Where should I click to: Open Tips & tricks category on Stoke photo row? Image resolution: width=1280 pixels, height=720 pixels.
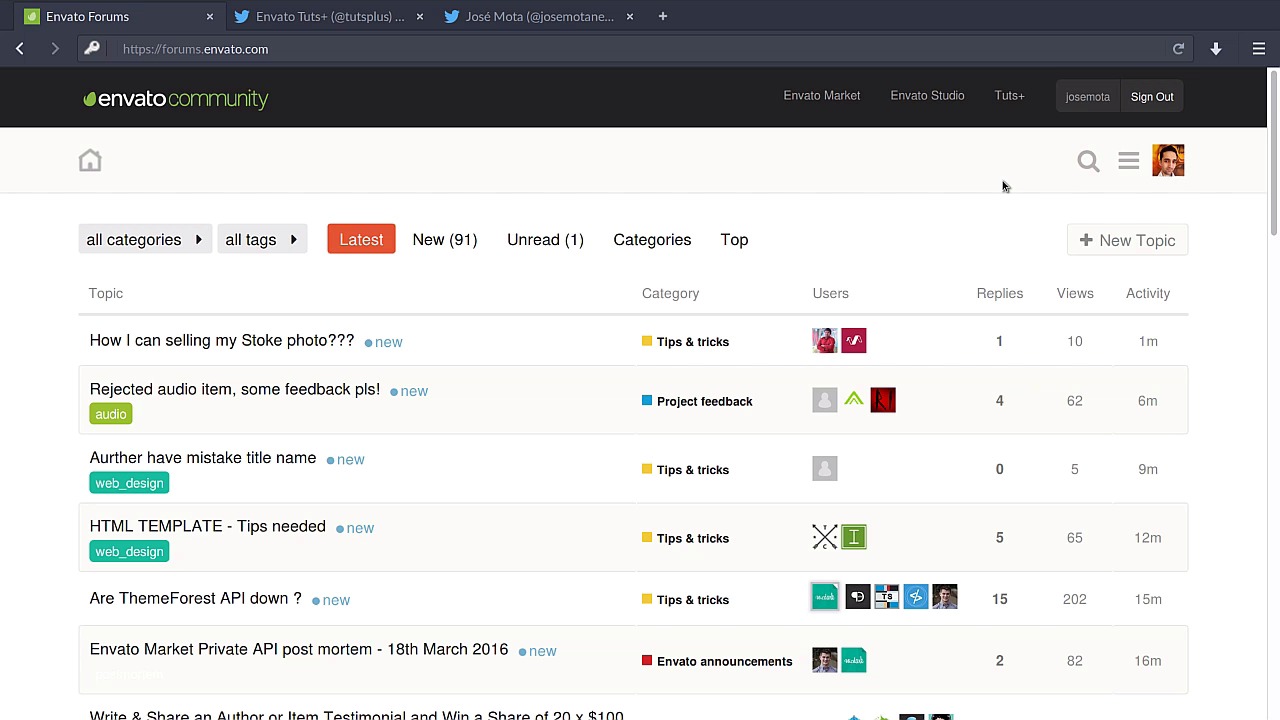686,342
